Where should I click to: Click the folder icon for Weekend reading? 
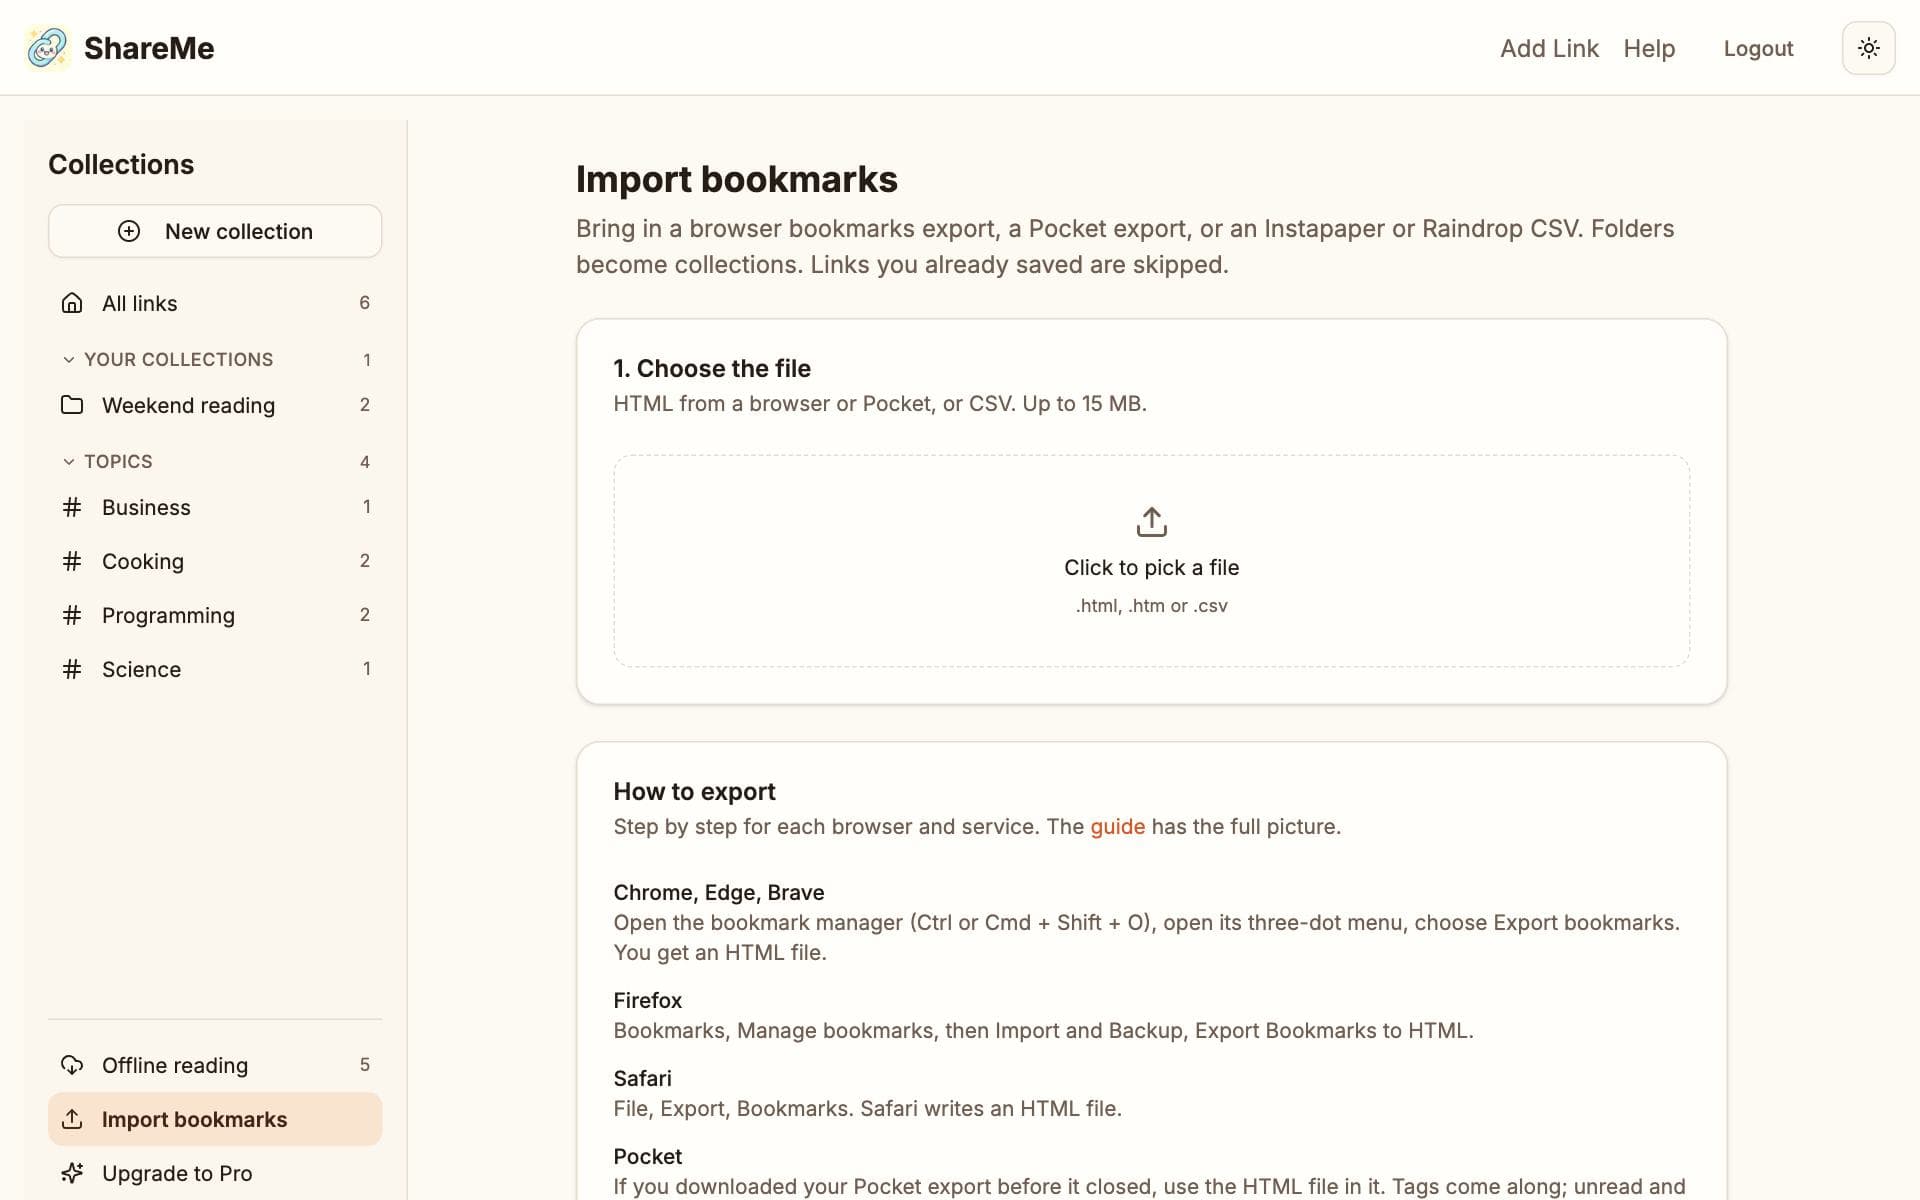(72, 405)
